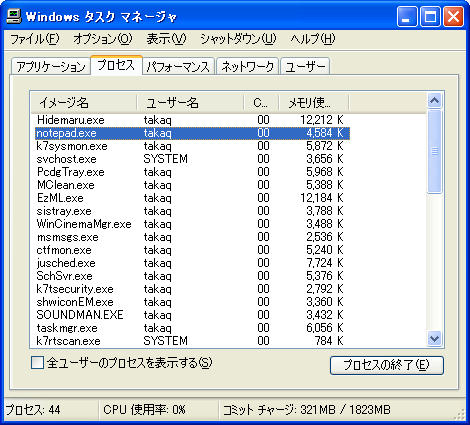Select the notepad.exe process
Viewport: 470px width, 425px height.
192,133
